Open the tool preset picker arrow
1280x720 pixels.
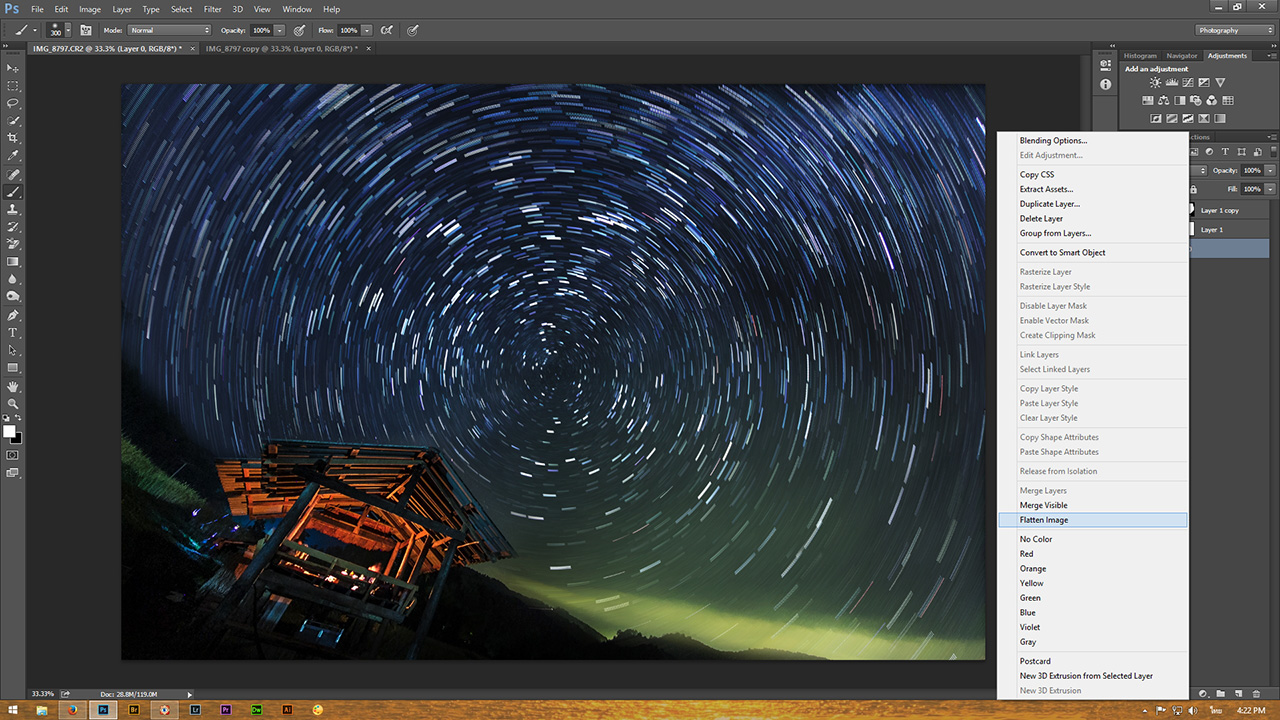pyautogui.click(x=35, y=30)
